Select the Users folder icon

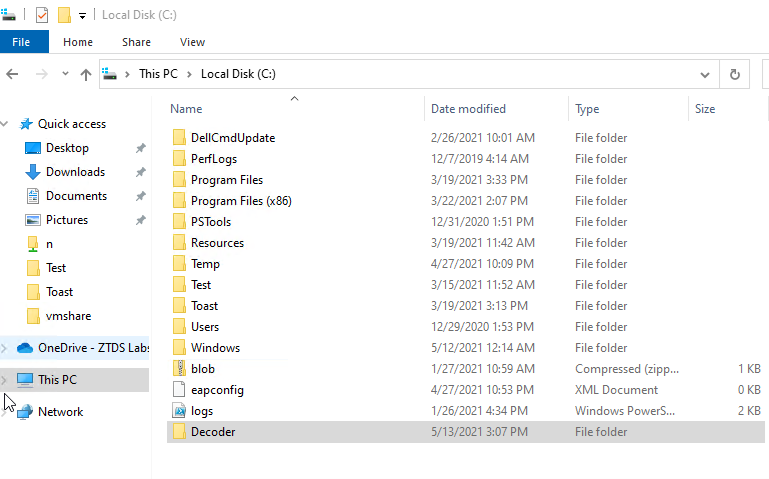179,327
